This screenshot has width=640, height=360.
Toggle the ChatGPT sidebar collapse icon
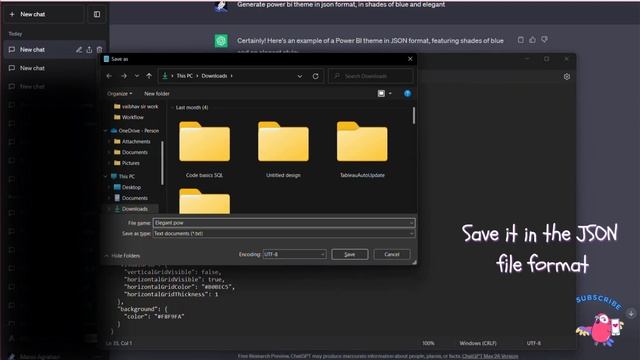point(97,14)
